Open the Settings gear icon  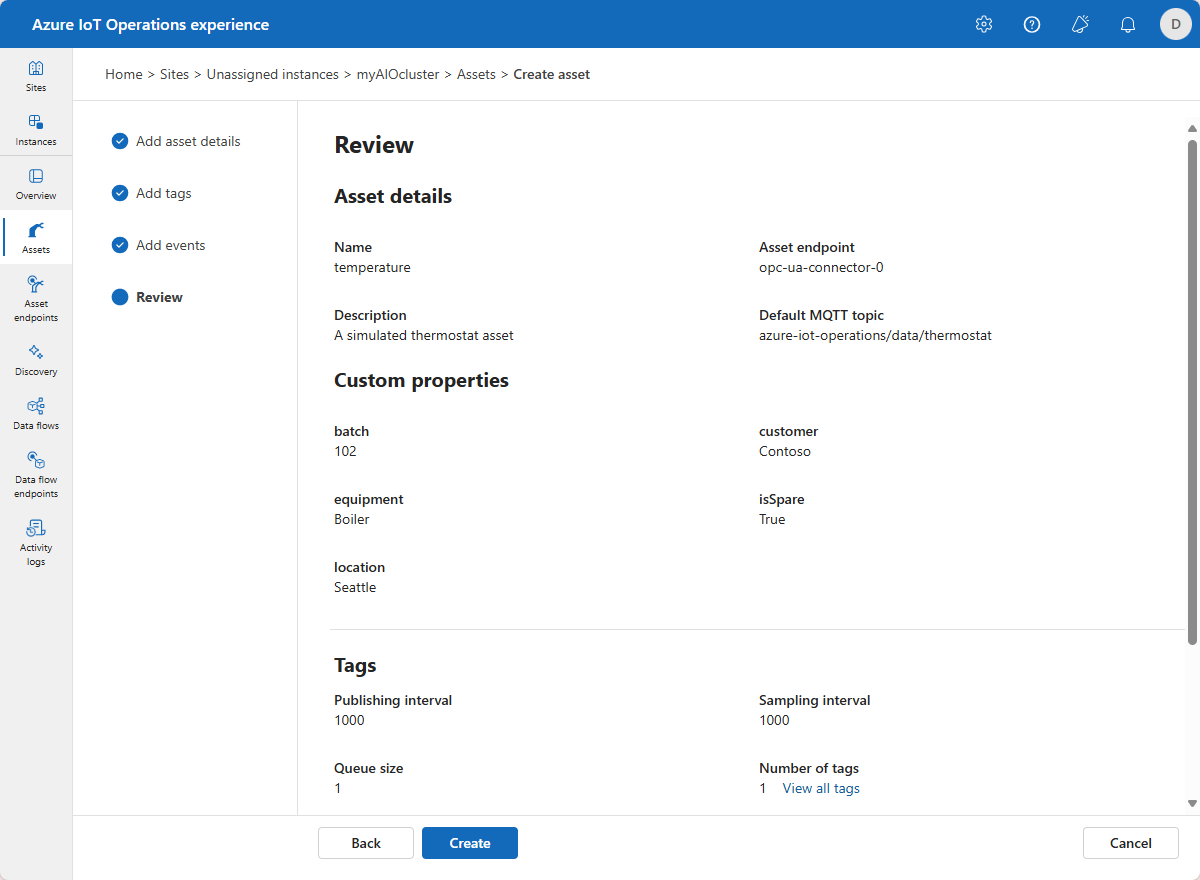(984, 24)
